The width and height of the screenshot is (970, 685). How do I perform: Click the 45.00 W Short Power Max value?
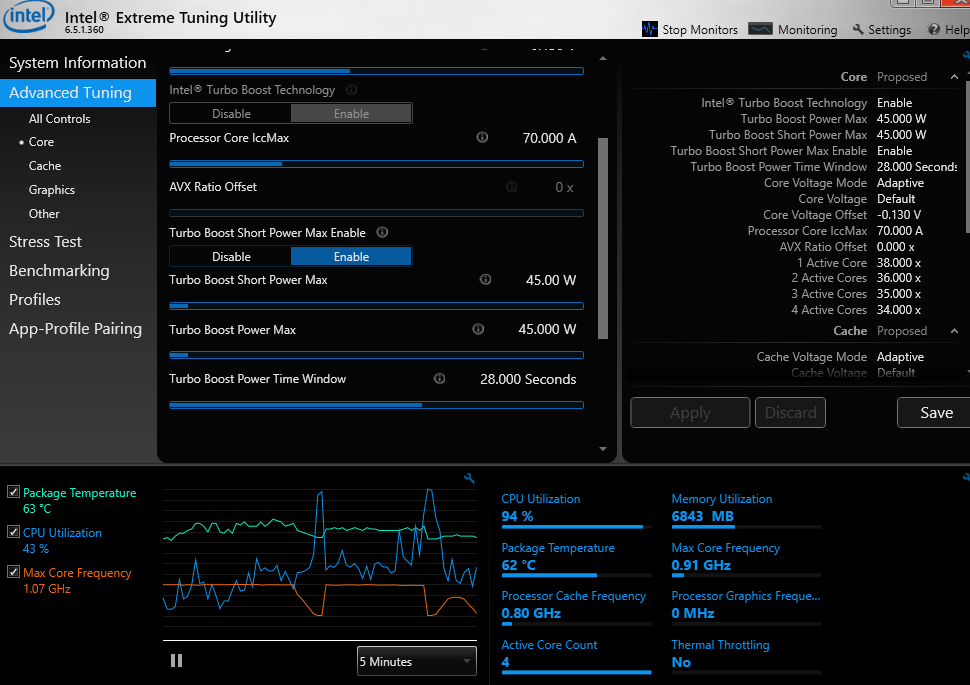click(x=551, y=280)
